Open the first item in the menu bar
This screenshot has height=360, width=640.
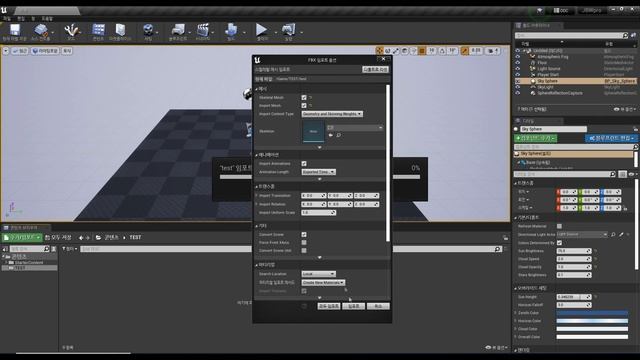7,19
